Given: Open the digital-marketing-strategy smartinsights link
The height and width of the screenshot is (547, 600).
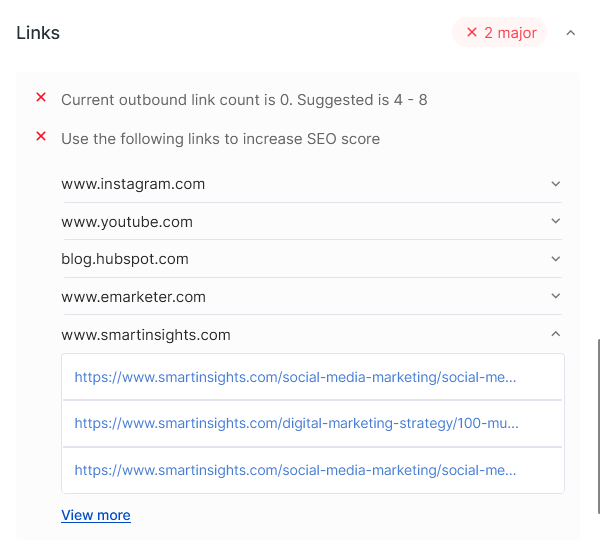Looking at the screenshot, I should pyautogui.click(x=296, y=423).
